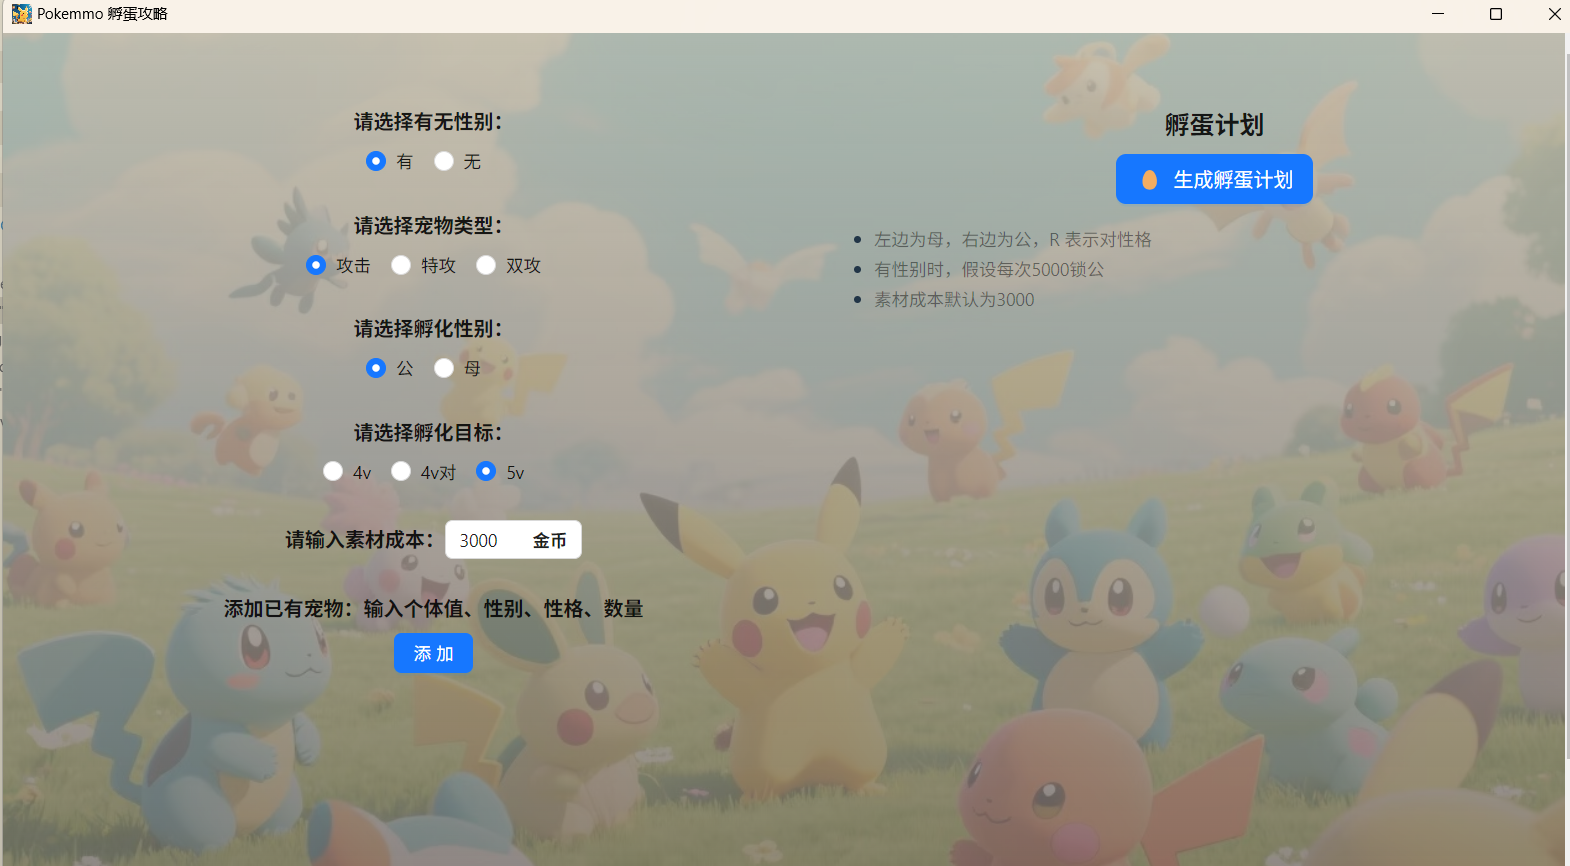
Task: Click the note 左边为母，右边为公，R 表示对性格
Action: tap(1013, 240)
